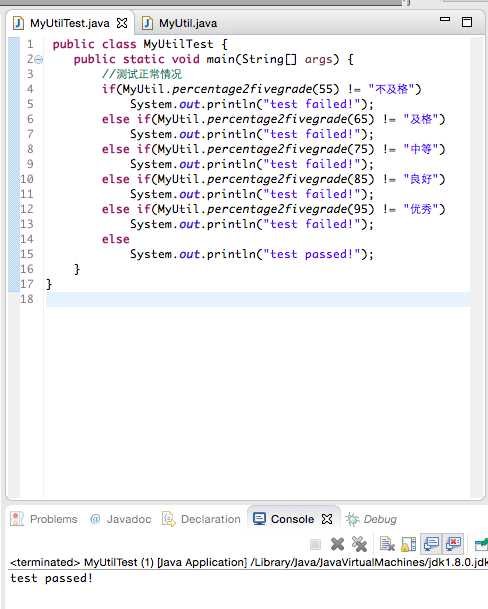The image size is (488, 609).
Task: Select the Console view tab
Action: pyautogui.click(x=292, y=519)
